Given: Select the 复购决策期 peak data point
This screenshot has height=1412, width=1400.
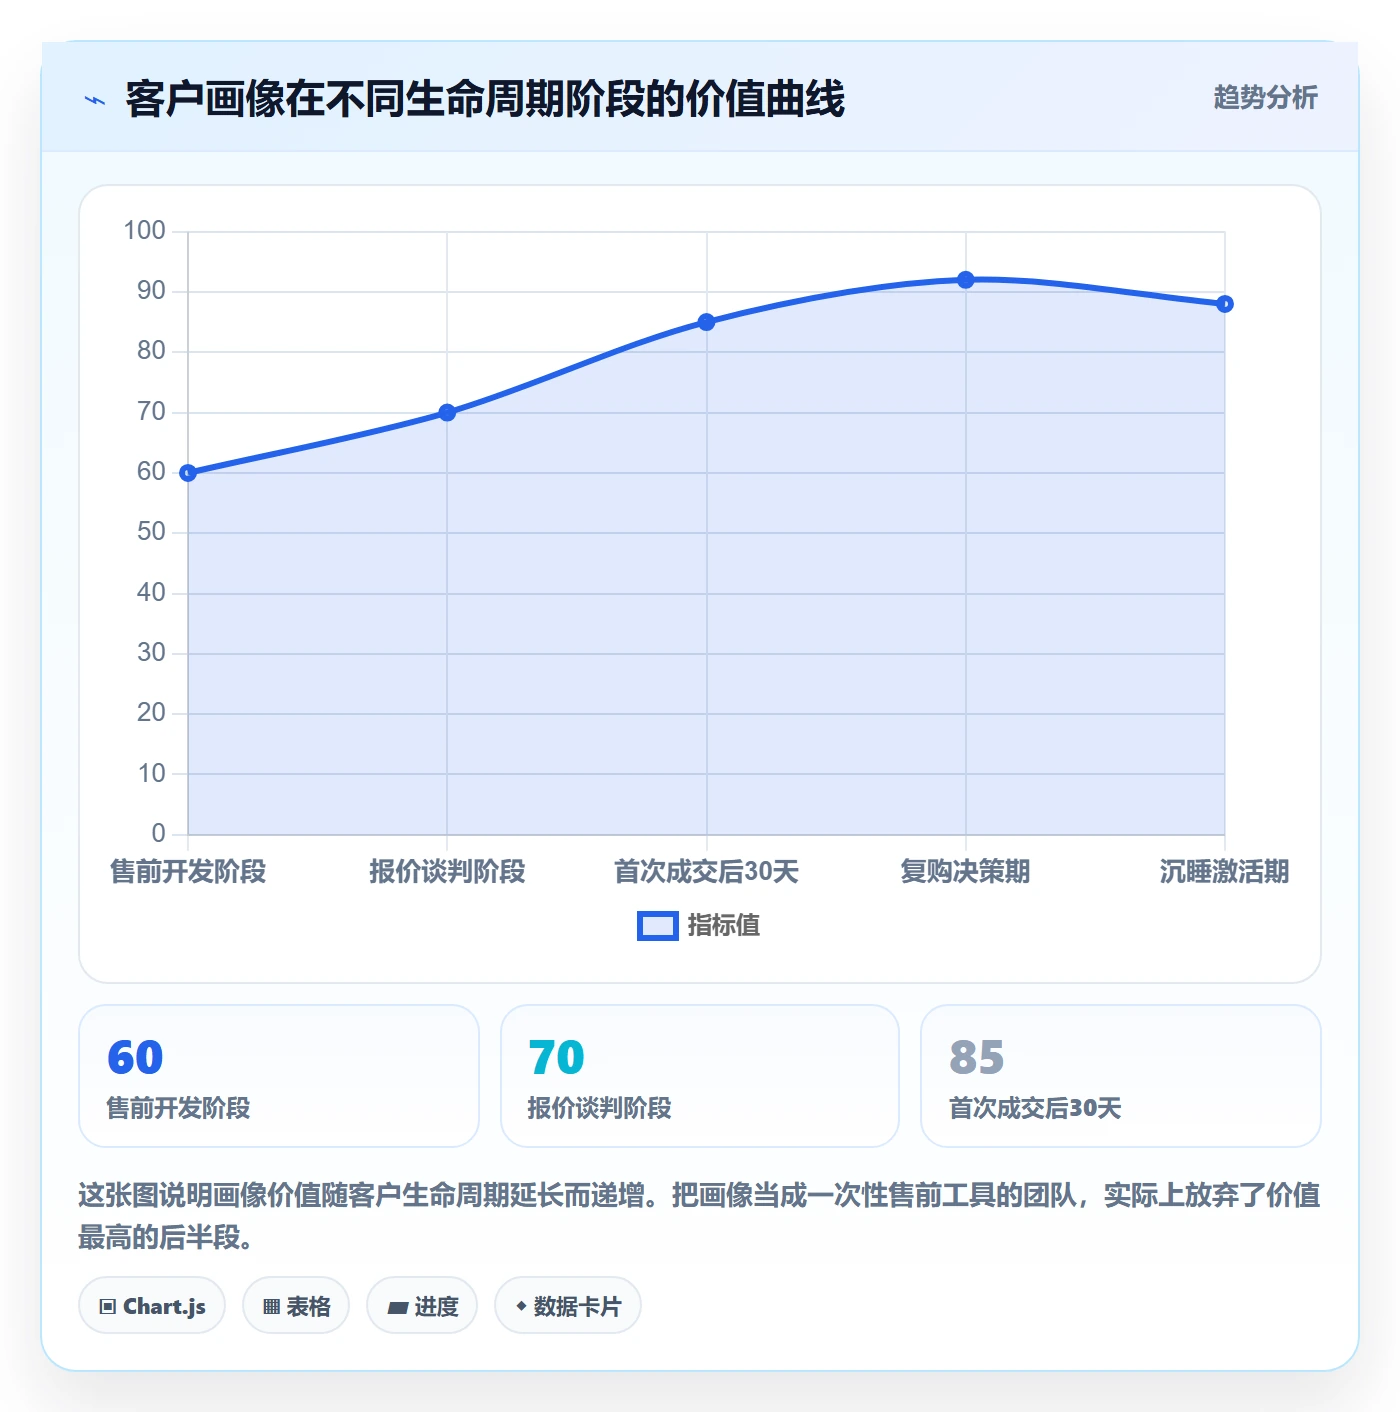Looking at the screenshot, I should tap(966, 280).
